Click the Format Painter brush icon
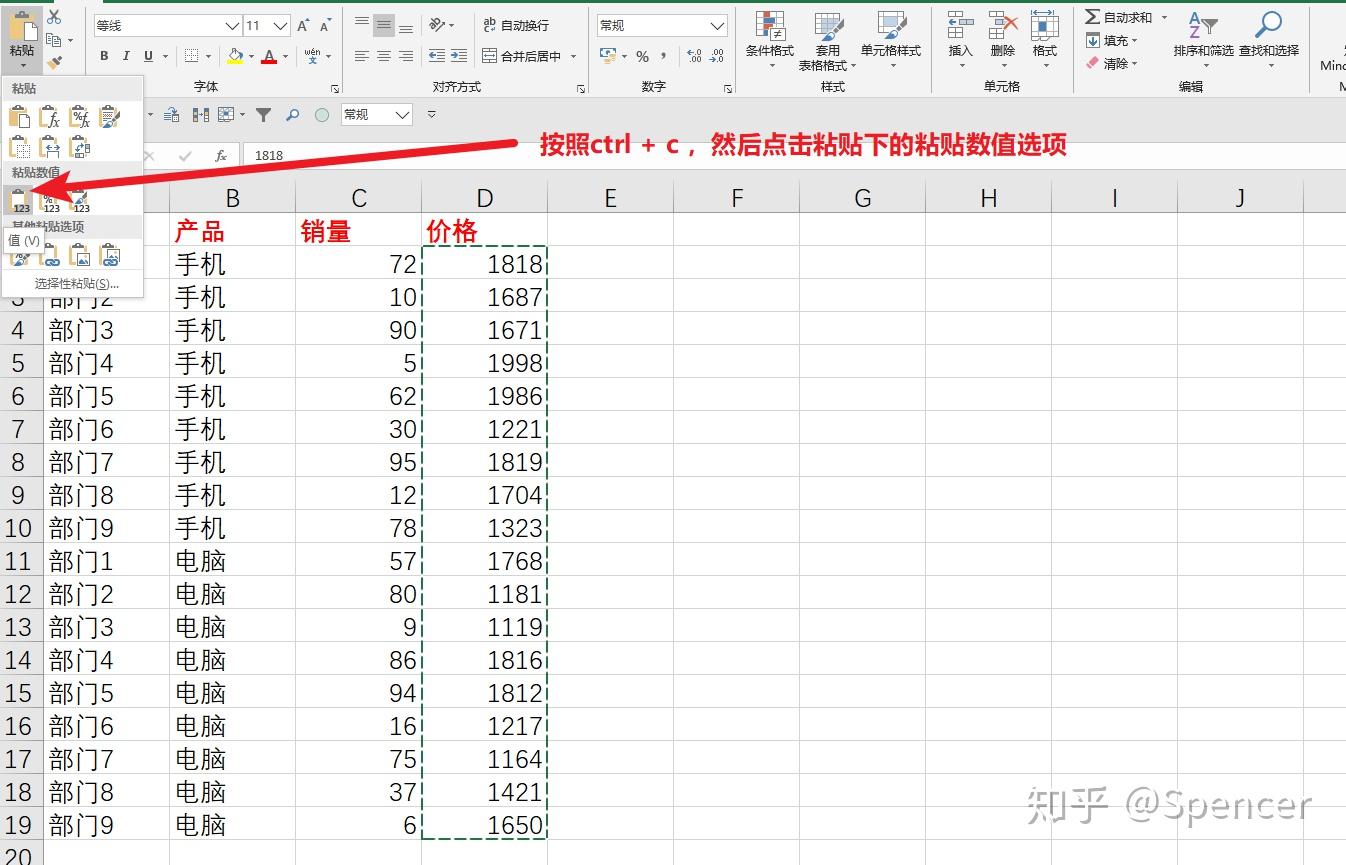 click(x=54, y=62)
